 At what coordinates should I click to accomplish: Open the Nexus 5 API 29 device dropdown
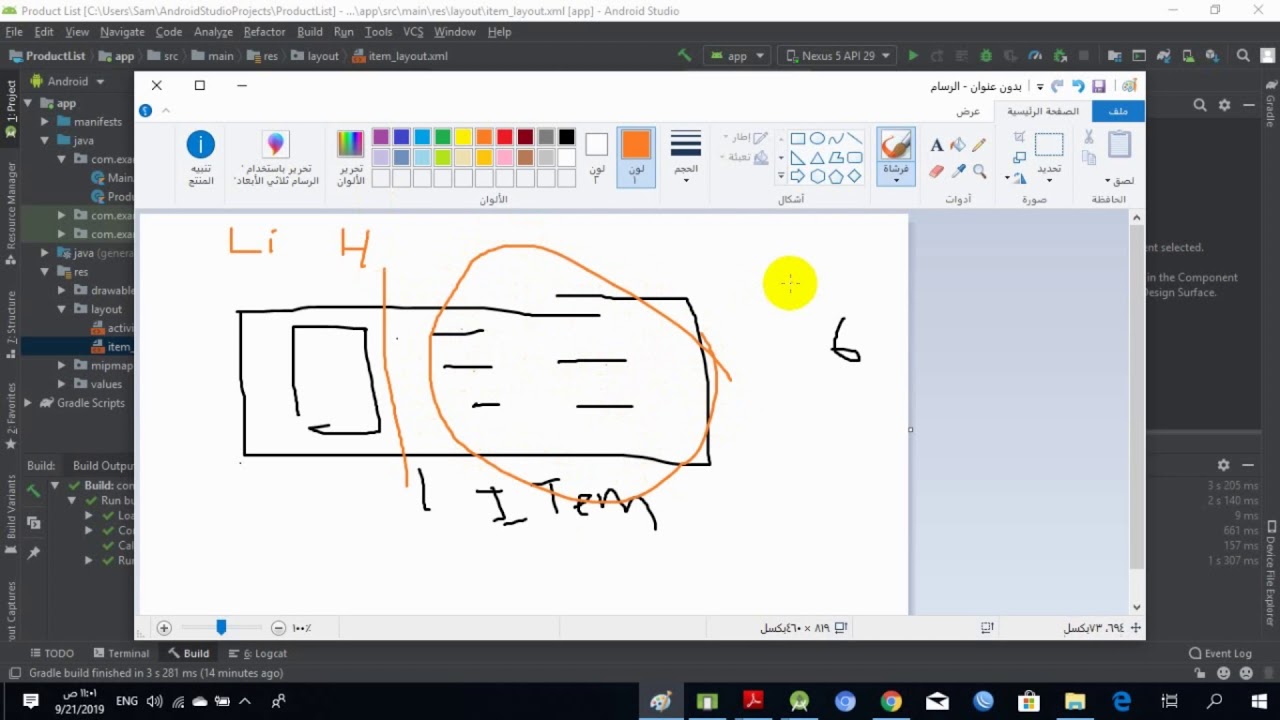point(837,56)
